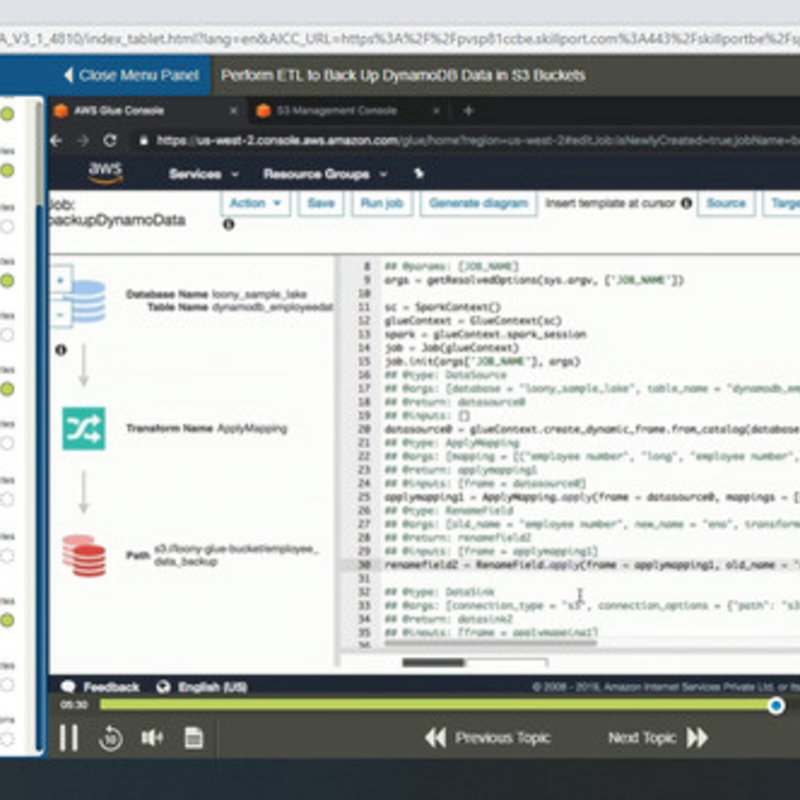The image size is (800, 800).
Task: Select the DynamoDB data source database icon
Action: [x=88, y=301]
